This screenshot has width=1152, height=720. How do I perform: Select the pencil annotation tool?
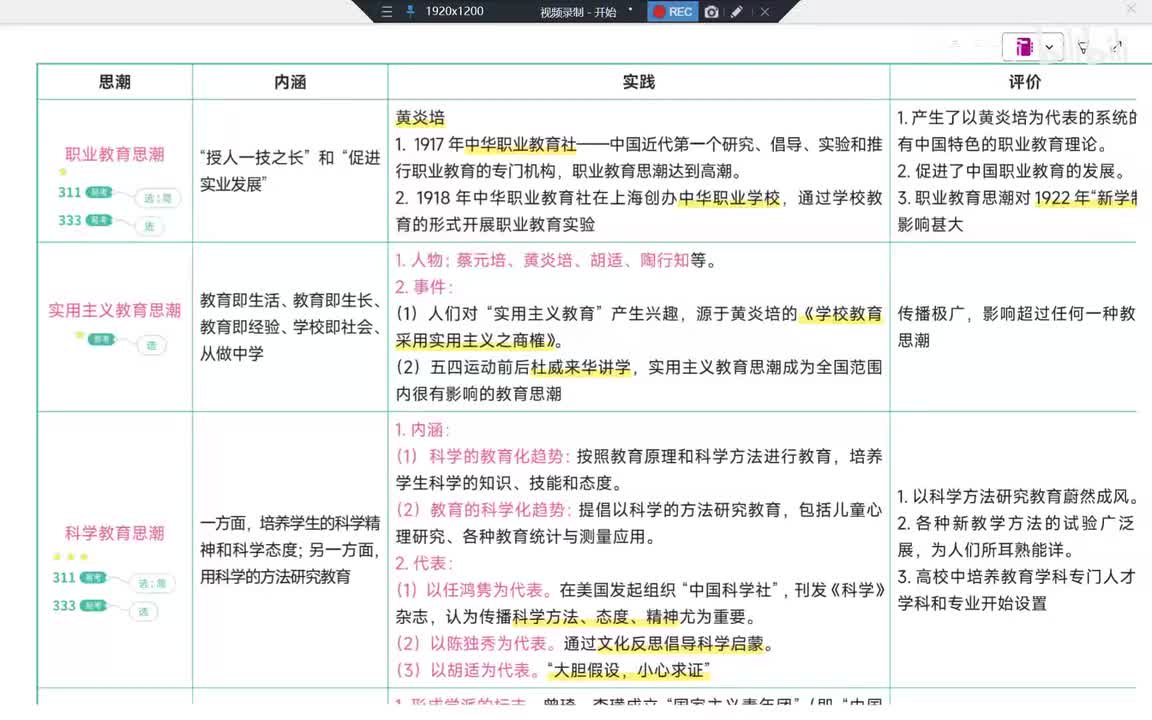click(x=736, y=12)
